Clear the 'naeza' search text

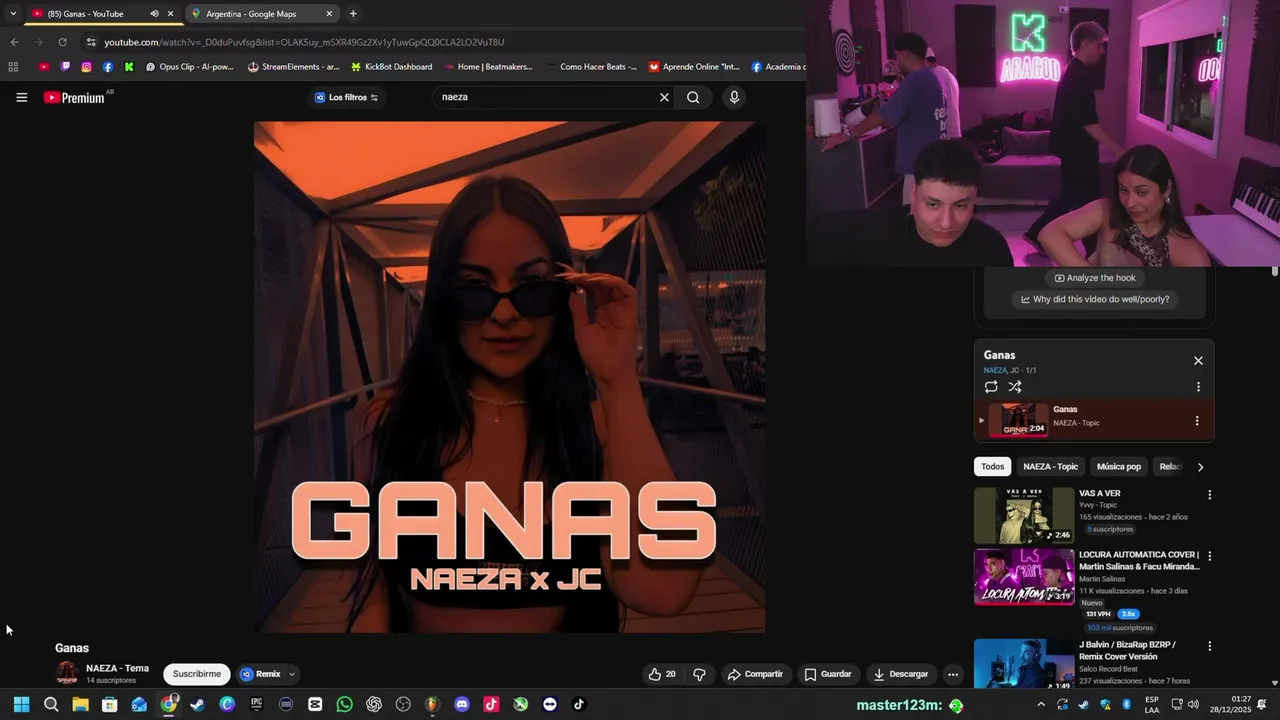pos(664,97)
